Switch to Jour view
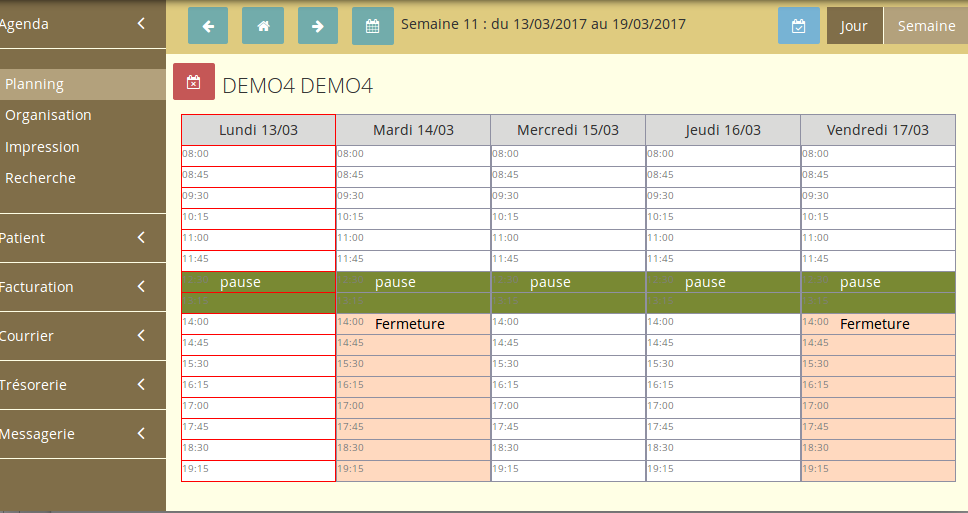The width and height of the screenshot is (968, 513). click(x=854, y=26)
